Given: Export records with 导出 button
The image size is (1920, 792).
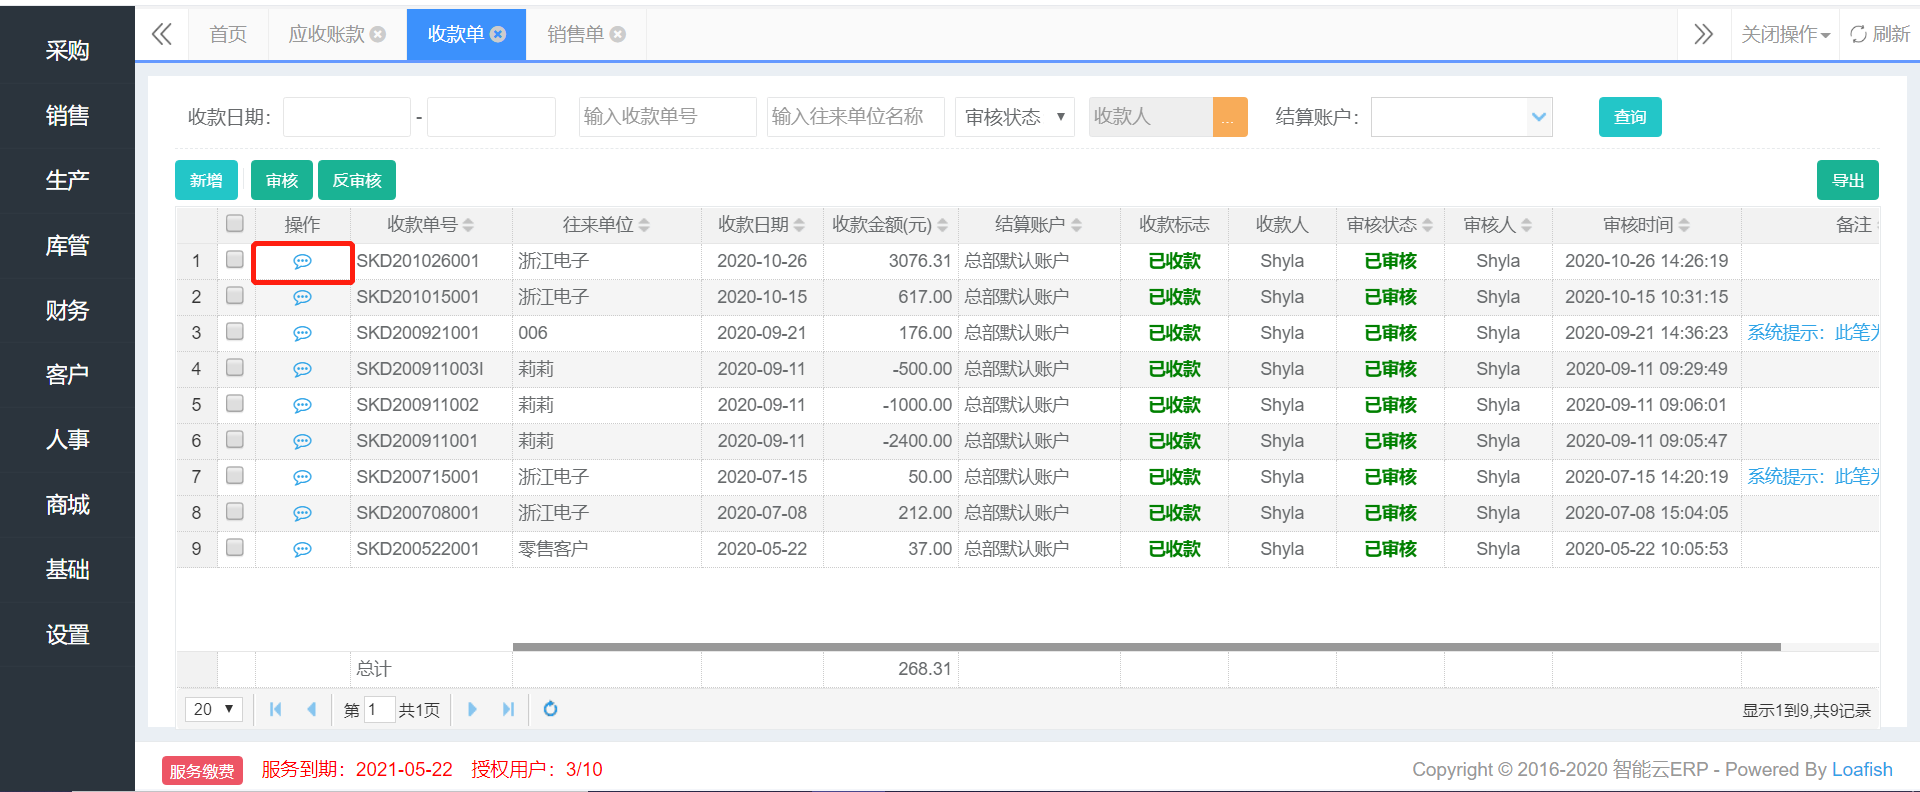Looking at the screenshot, I should [x=1848, y=180].
